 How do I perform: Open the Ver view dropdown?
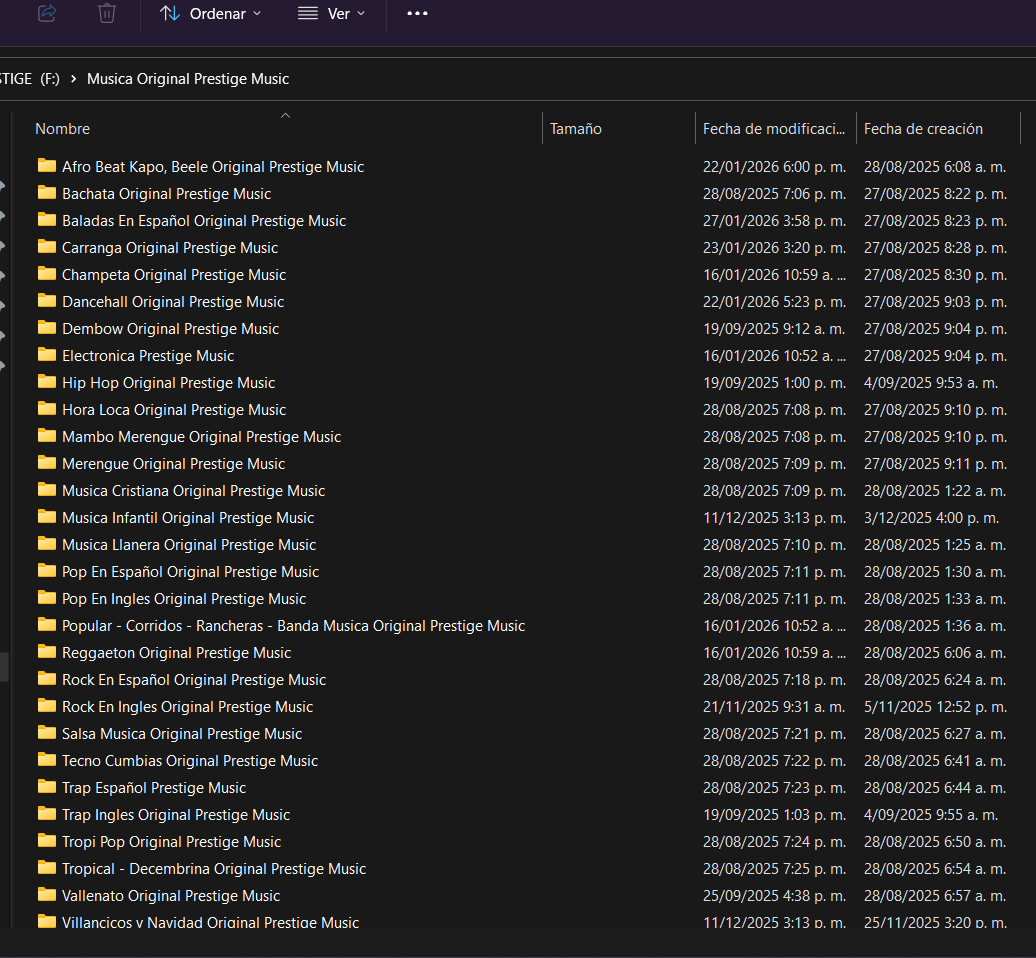331,14
